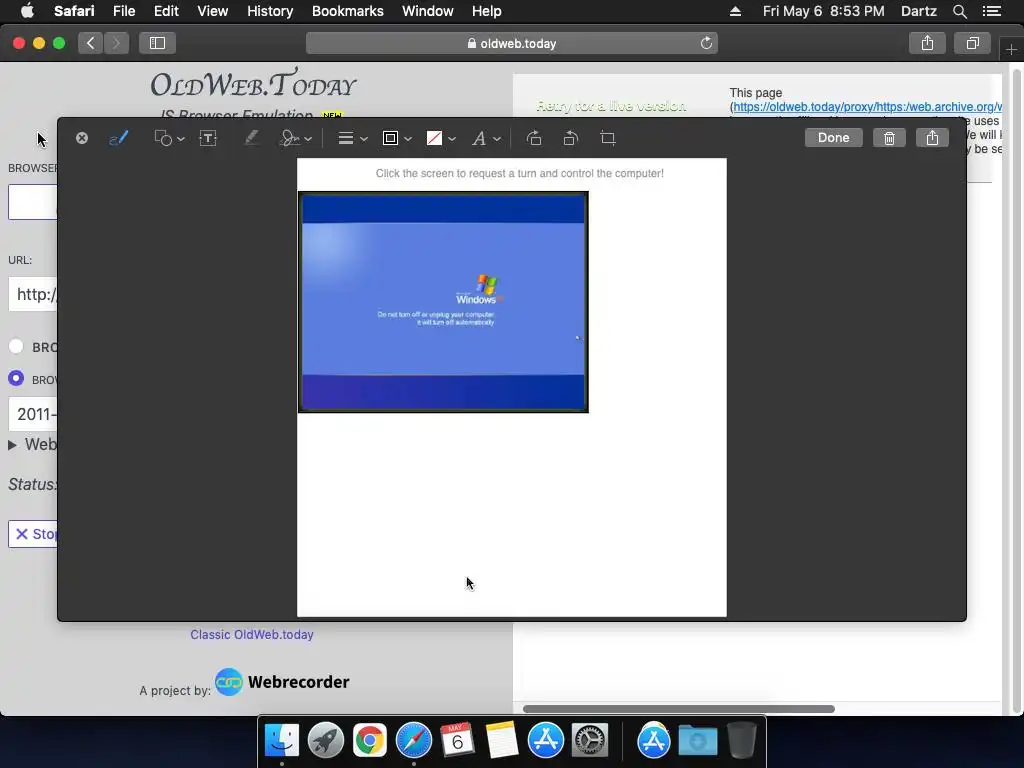The width and height of the screenshot is (1024, 768).
Task: Go forward in Safari
Action: [116, 43]
